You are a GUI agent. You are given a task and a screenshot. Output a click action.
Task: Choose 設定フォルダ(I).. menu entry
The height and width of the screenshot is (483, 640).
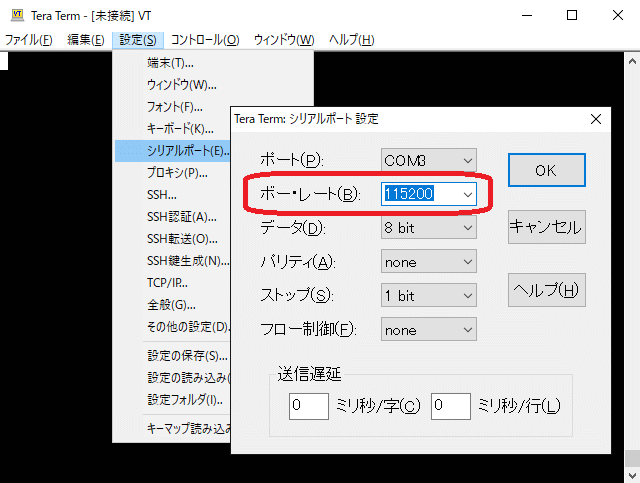click(185, 400)
